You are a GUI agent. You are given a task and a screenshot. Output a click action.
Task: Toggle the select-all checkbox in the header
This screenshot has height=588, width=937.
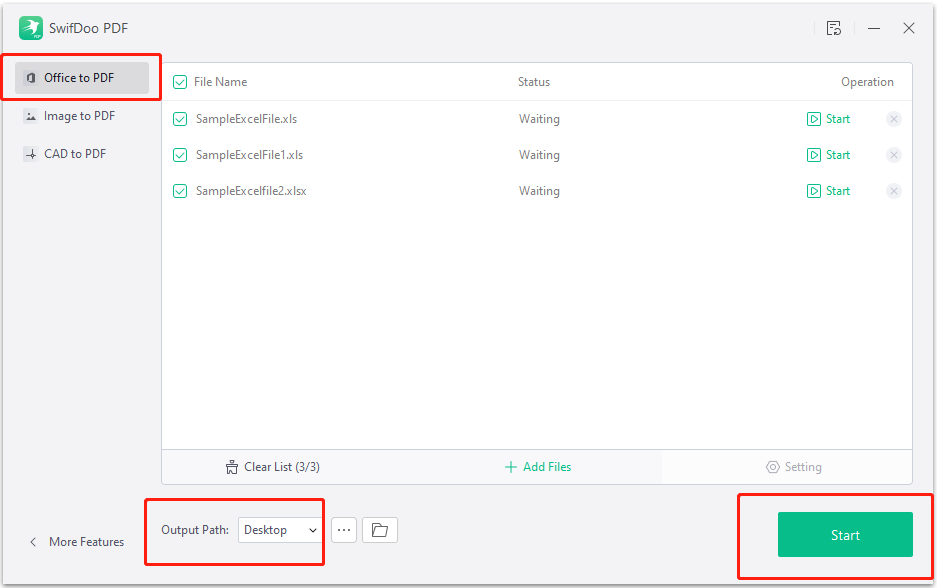point(180,81)
